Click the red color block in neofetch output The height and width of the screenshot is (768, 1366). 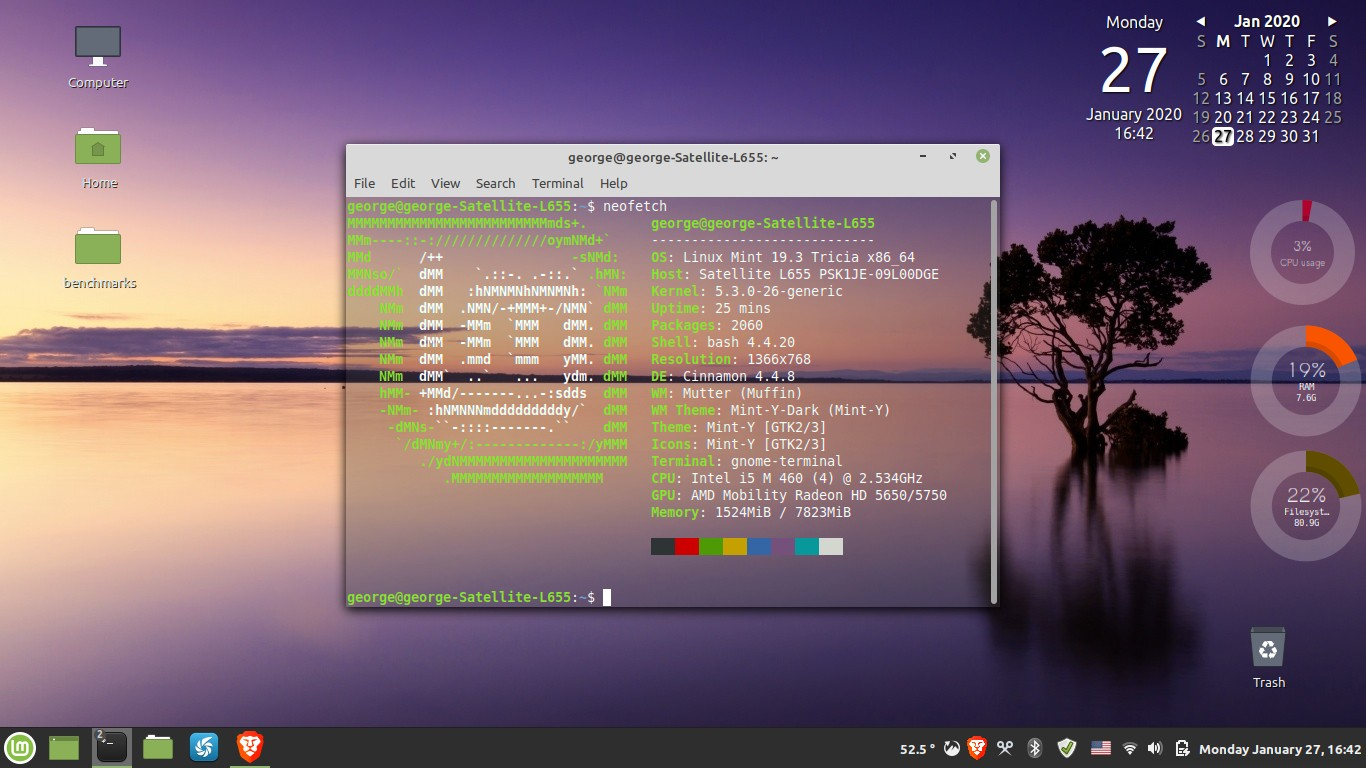point(686,546)
